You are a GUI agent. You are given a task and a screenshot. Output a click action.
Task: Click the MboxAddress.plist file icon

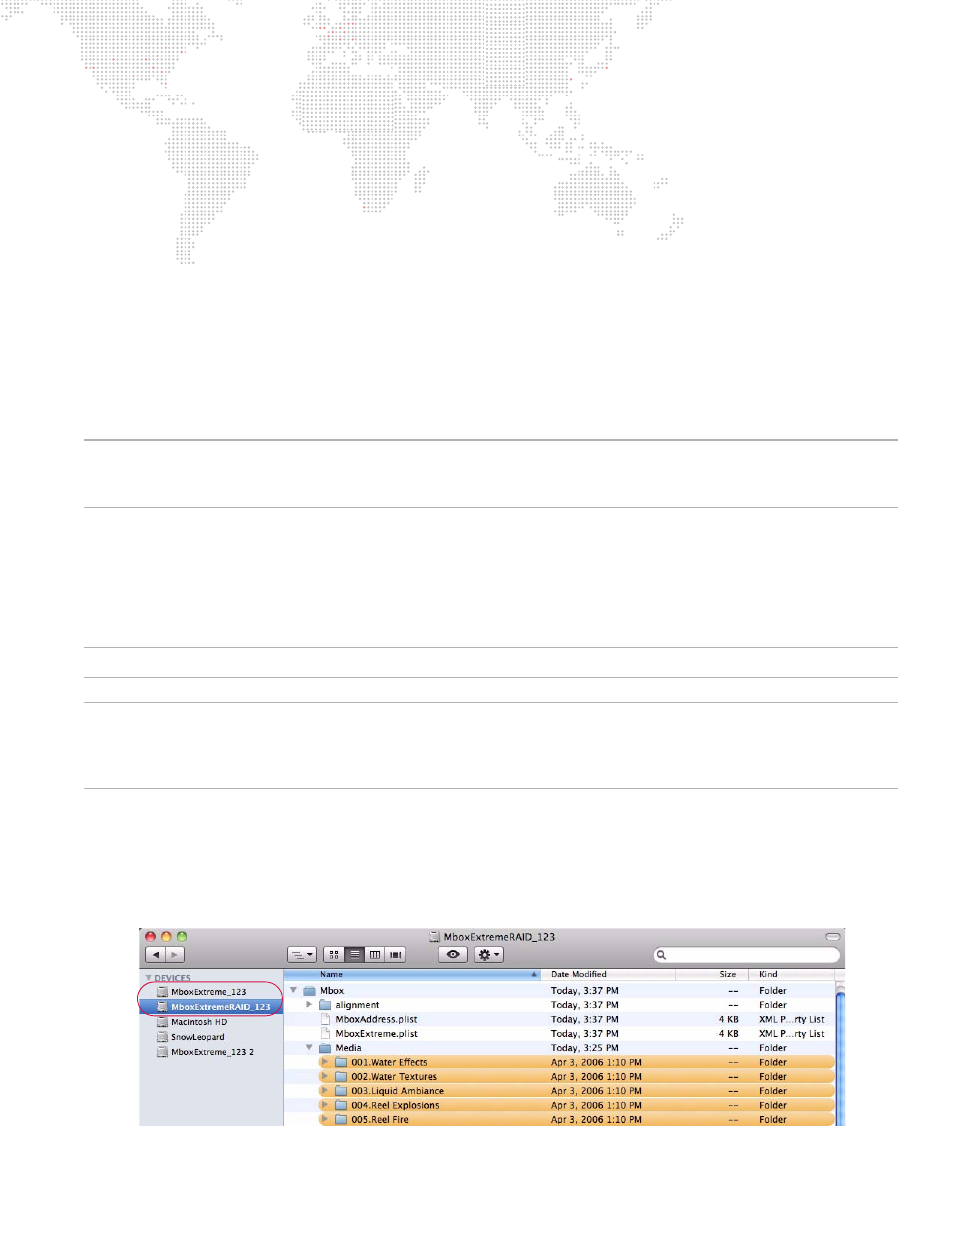[x=325, y=1019]
